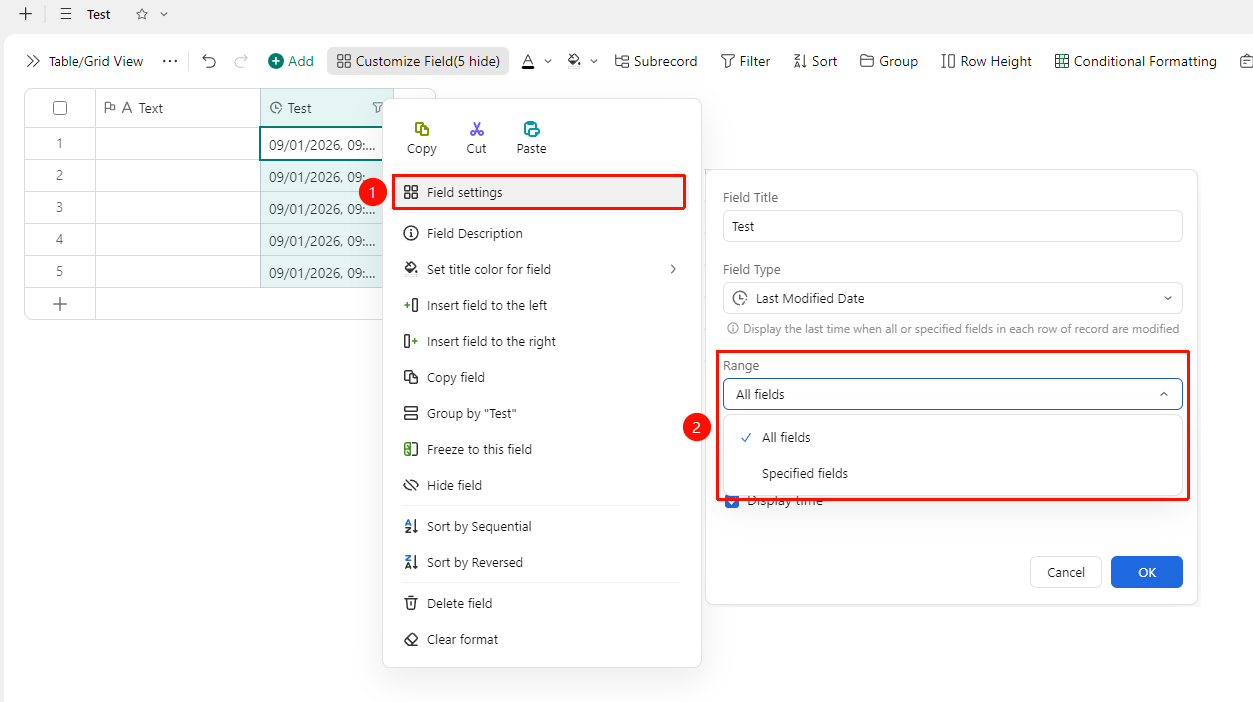Select Field Description menu item

pos(541,233)
